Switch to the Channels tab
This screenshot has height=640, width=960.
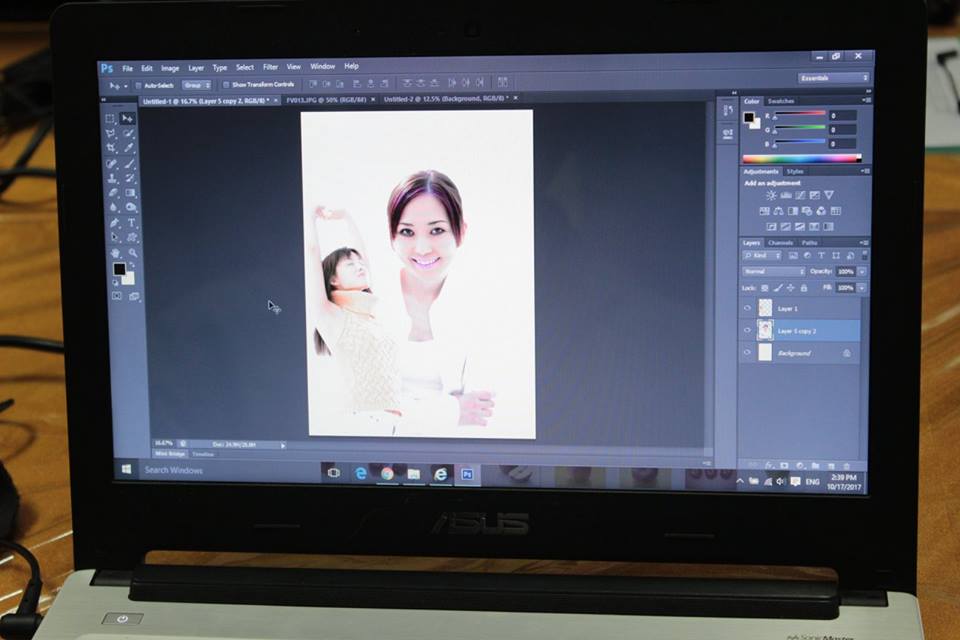point(781,243)
